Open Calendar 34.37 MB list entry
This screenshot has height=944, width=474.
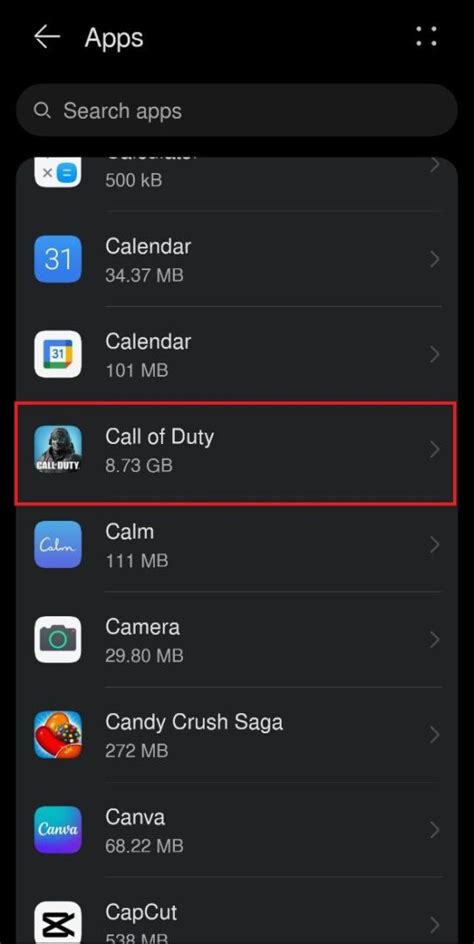tap(237, 259)
